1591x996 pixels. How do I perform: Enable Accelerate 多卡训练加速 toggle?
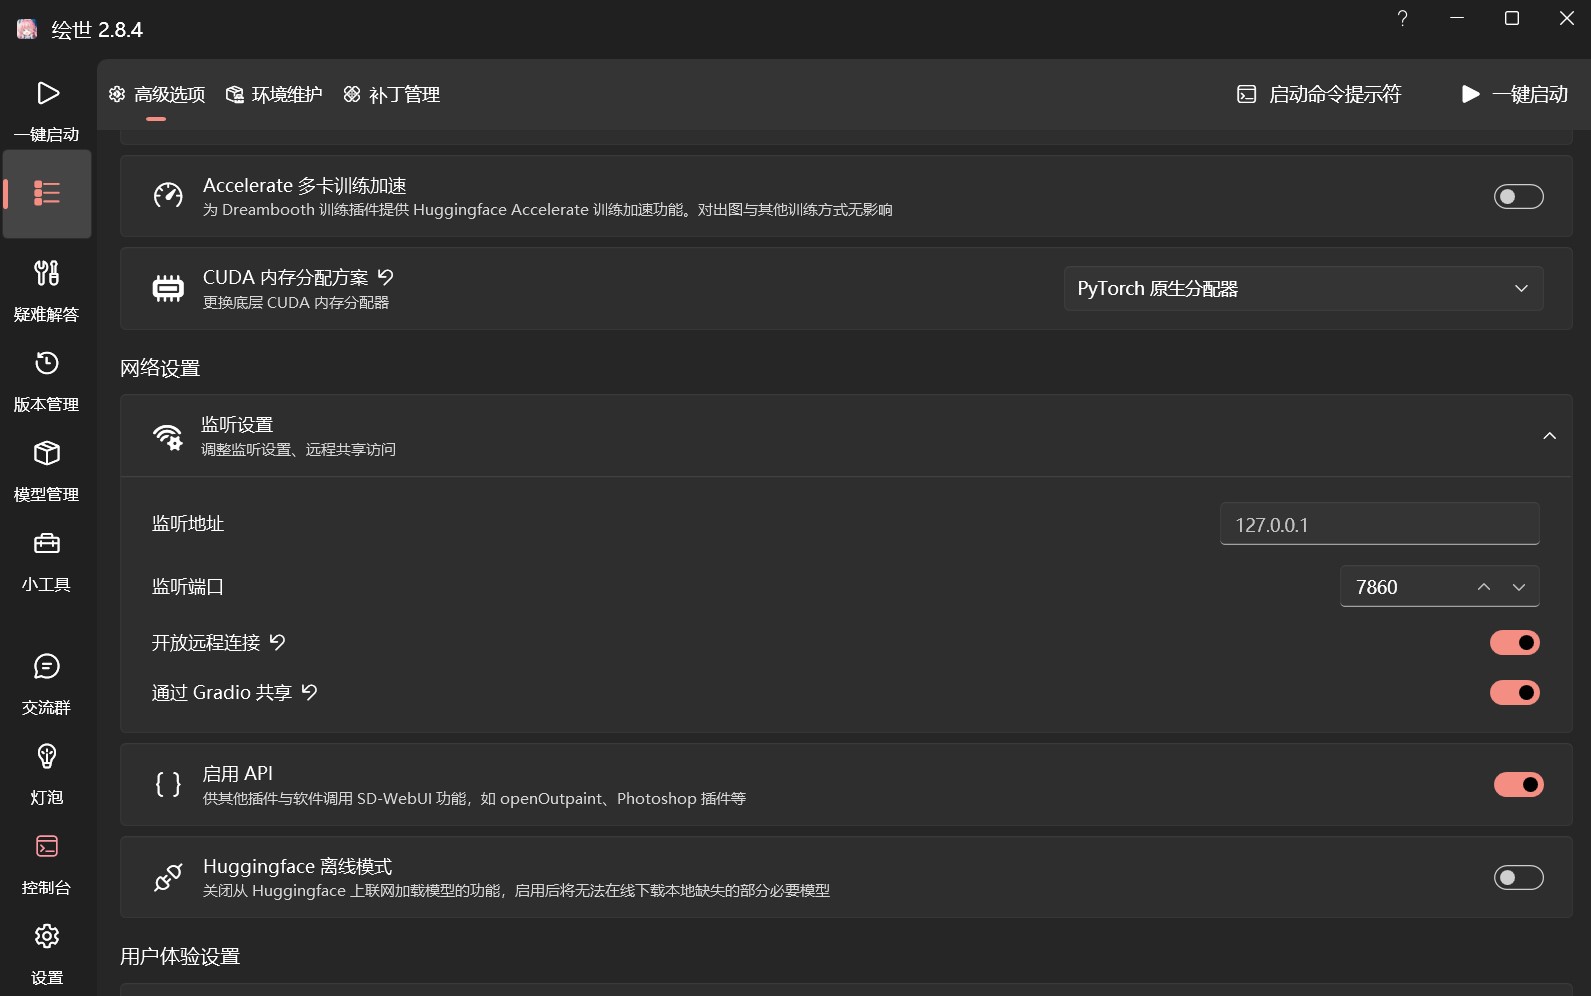click(1518, 197)
